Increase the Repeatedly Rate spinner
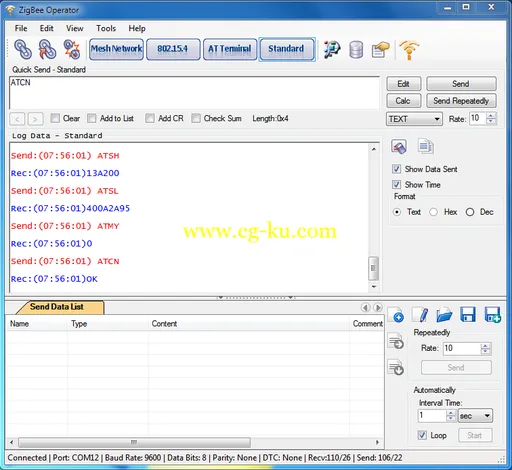The image size is (512, 470). tap(486, 346)
